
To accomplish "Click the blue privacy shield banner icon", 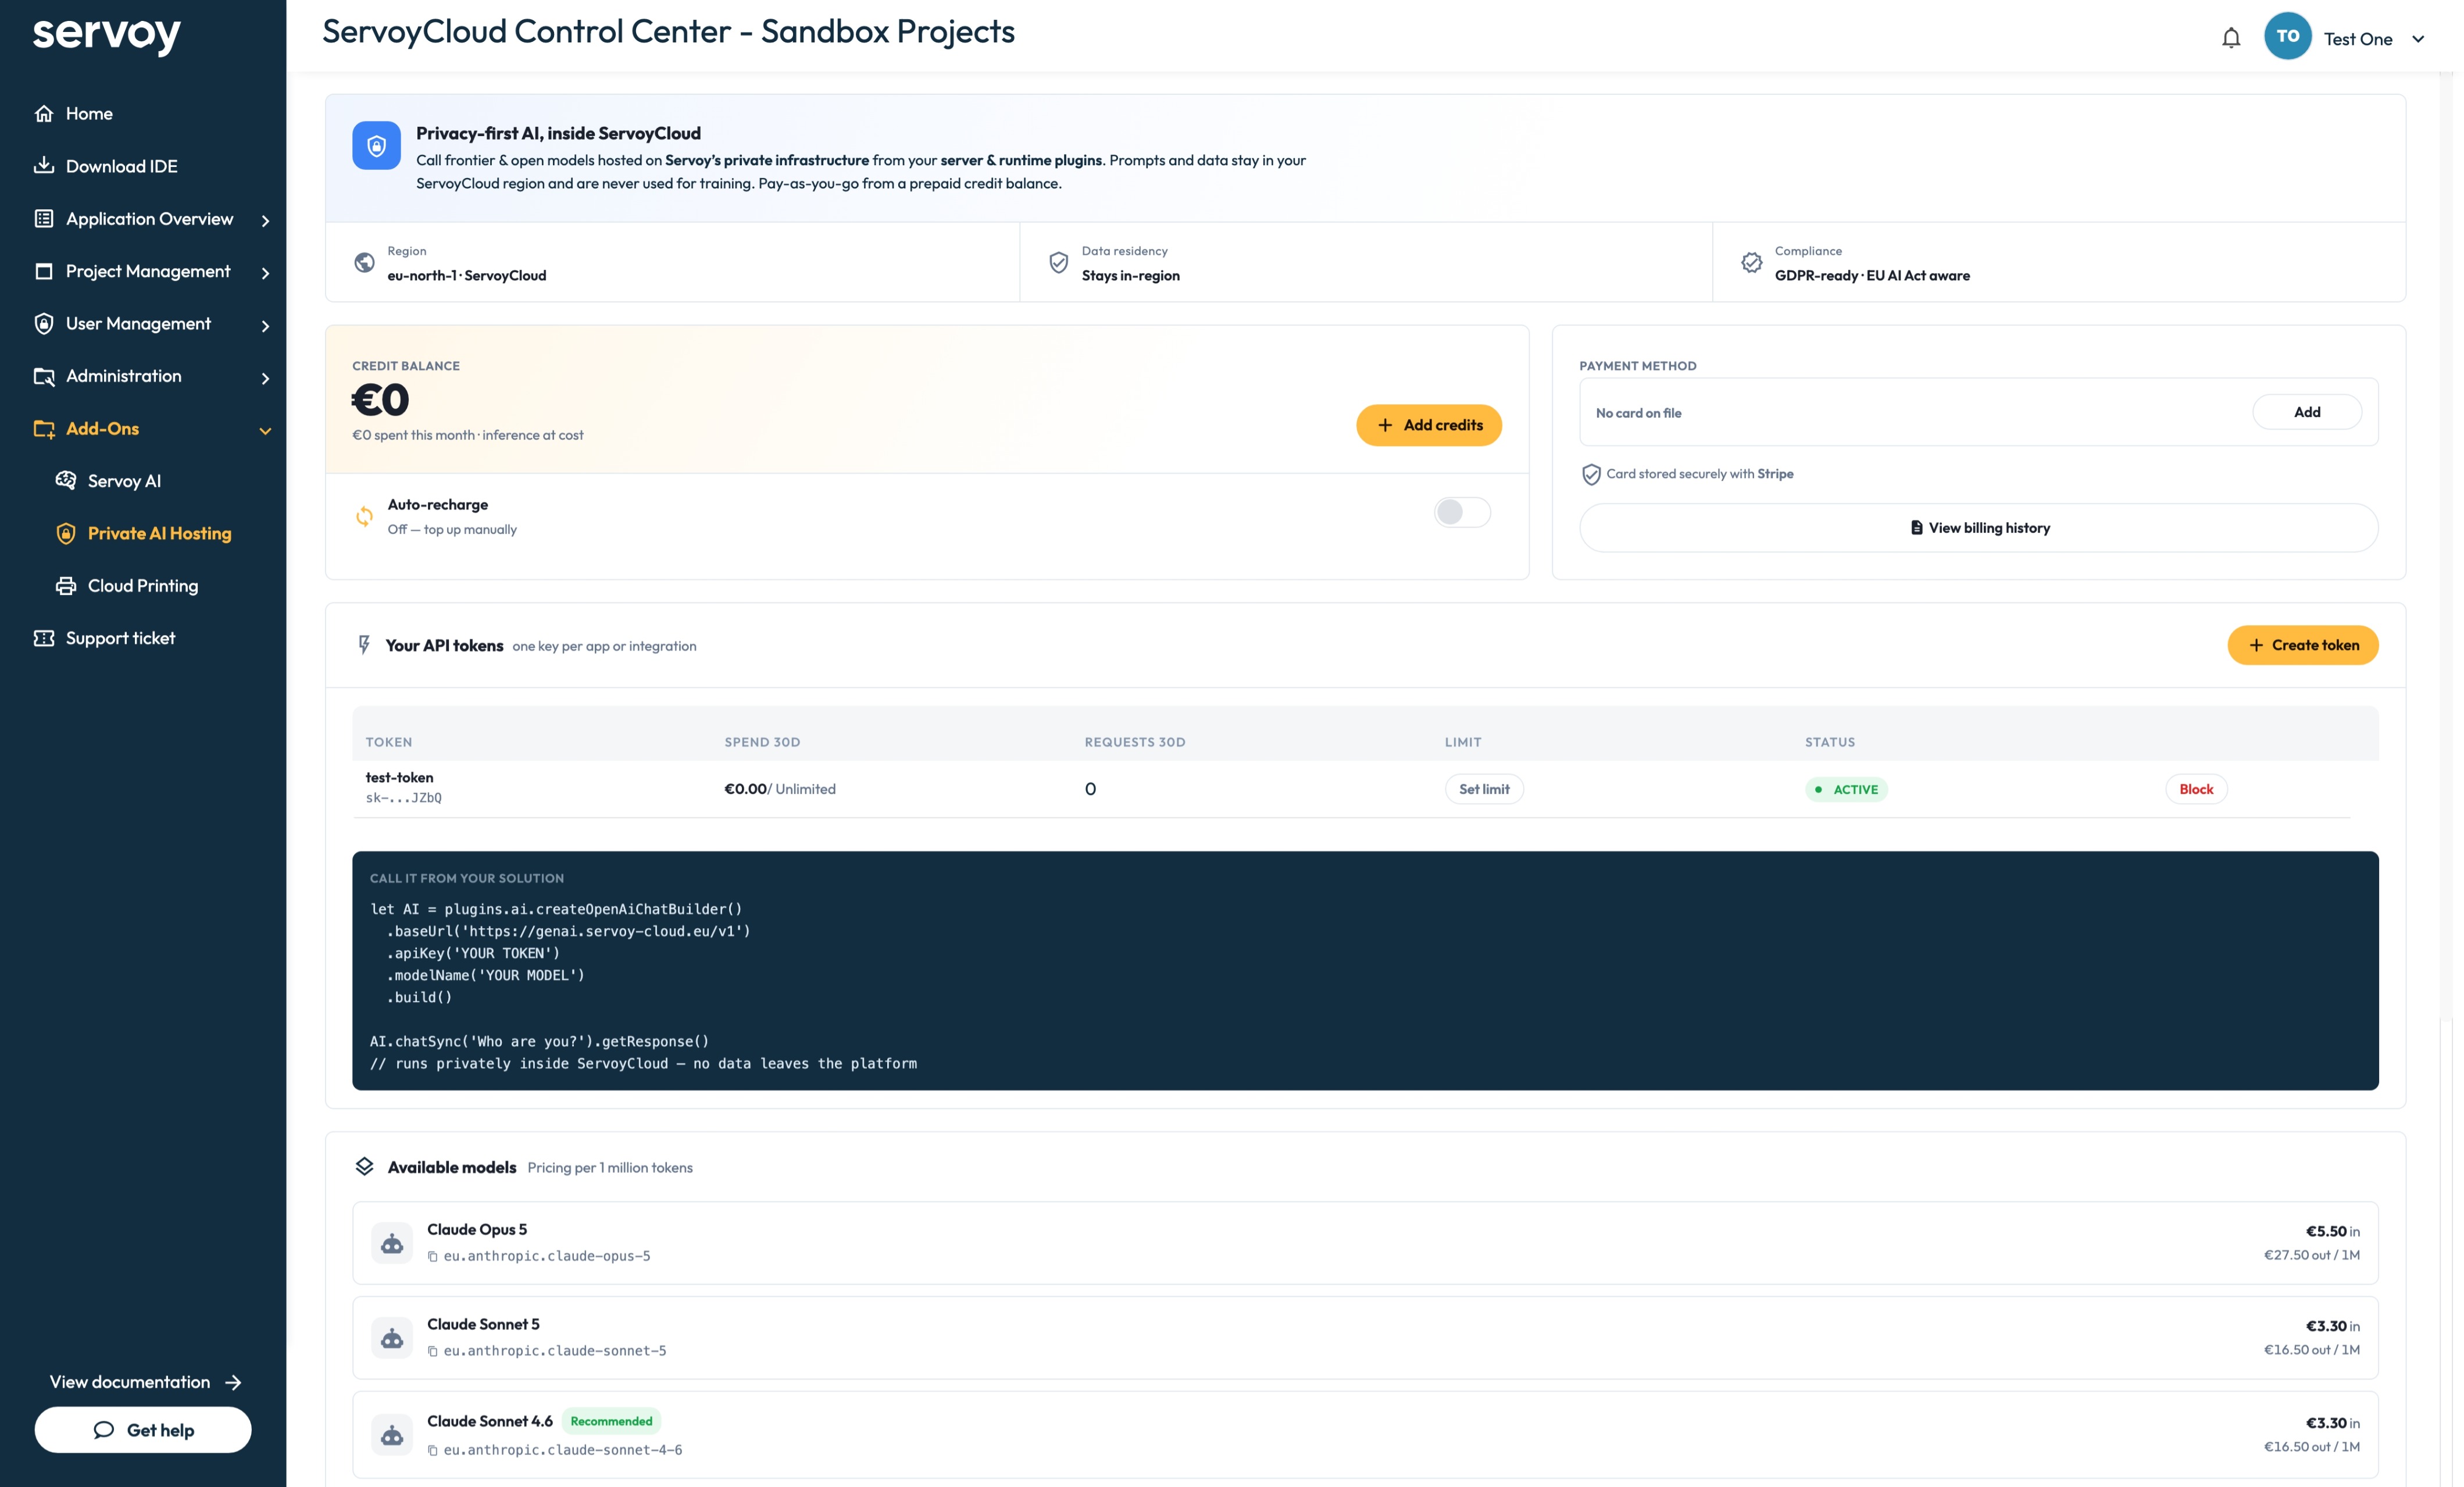I will pos(376,146).
